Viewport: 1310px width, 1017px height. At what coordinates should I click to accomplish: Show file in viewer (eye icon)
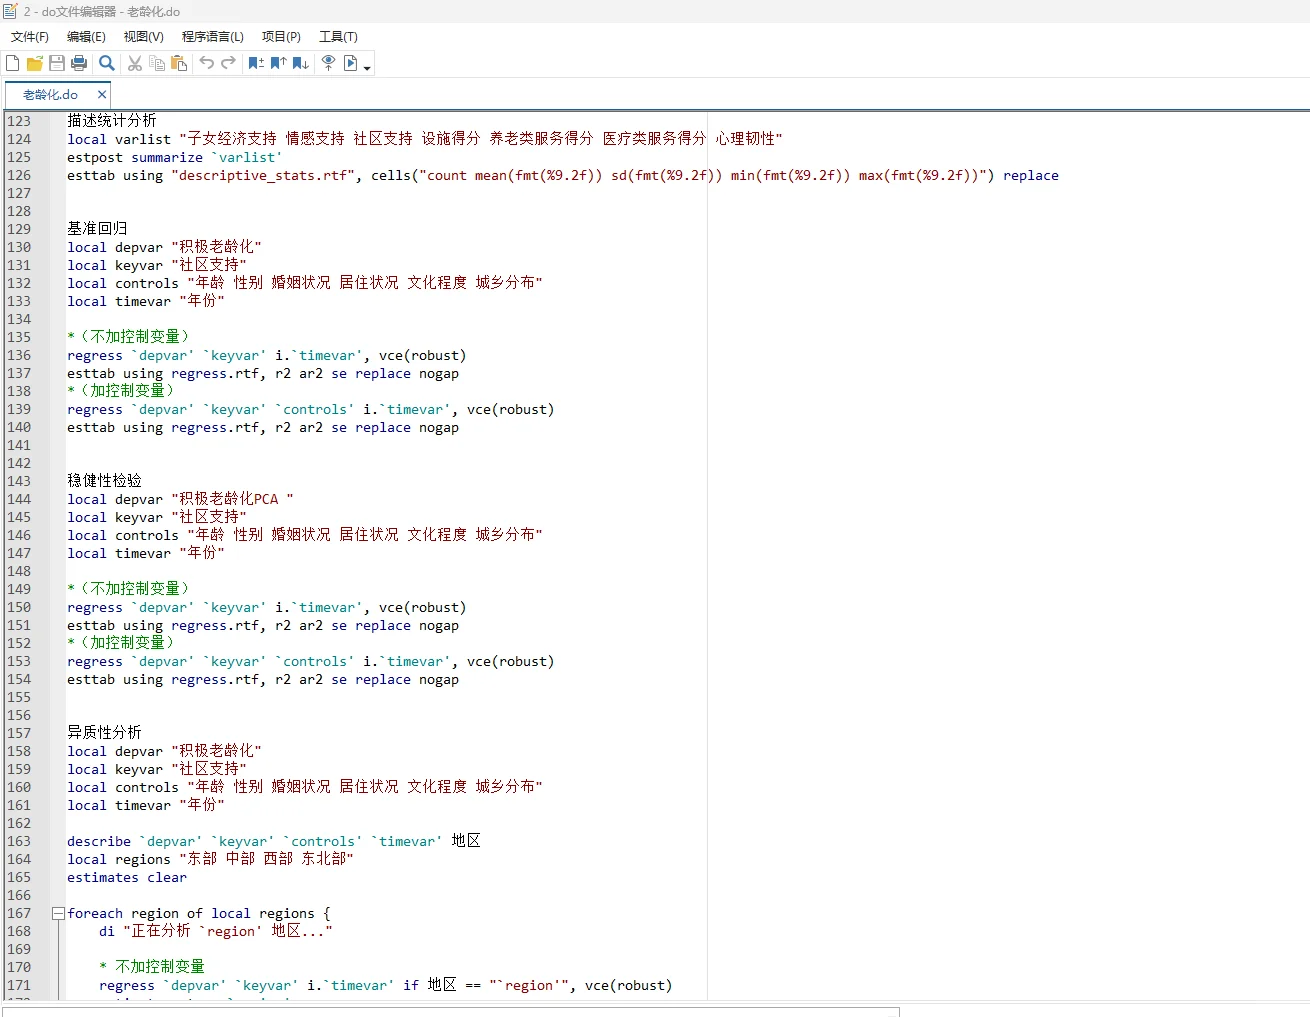328,63
